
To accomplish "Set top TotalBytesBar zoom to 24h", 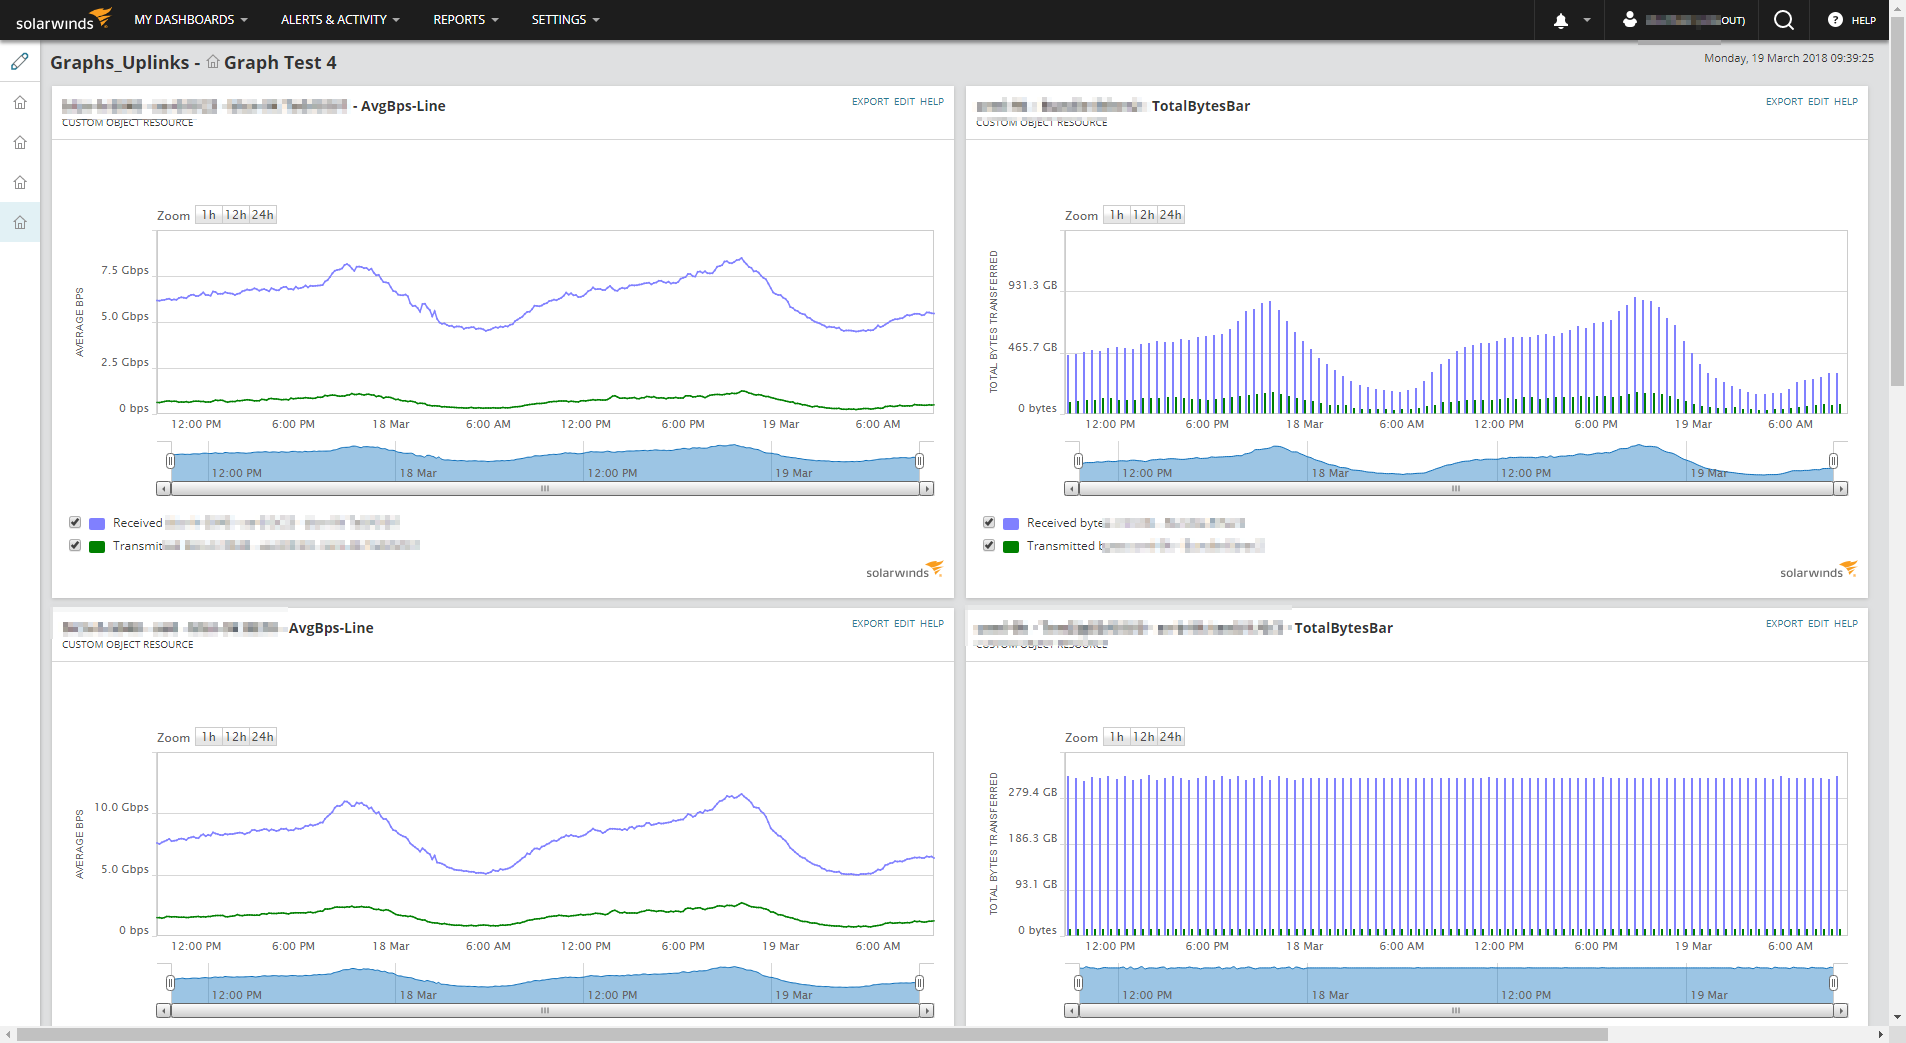I will pos(1170,215).
